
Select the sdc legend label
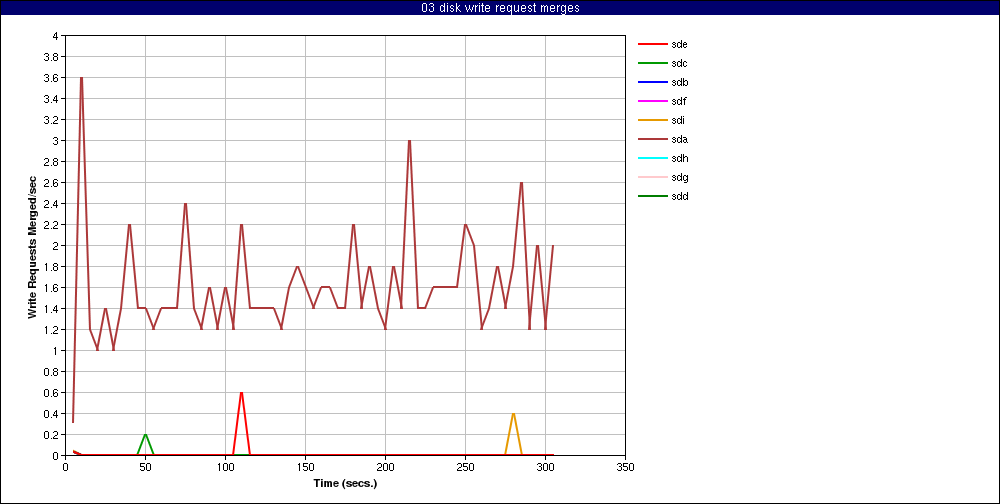tap(679, 63)
